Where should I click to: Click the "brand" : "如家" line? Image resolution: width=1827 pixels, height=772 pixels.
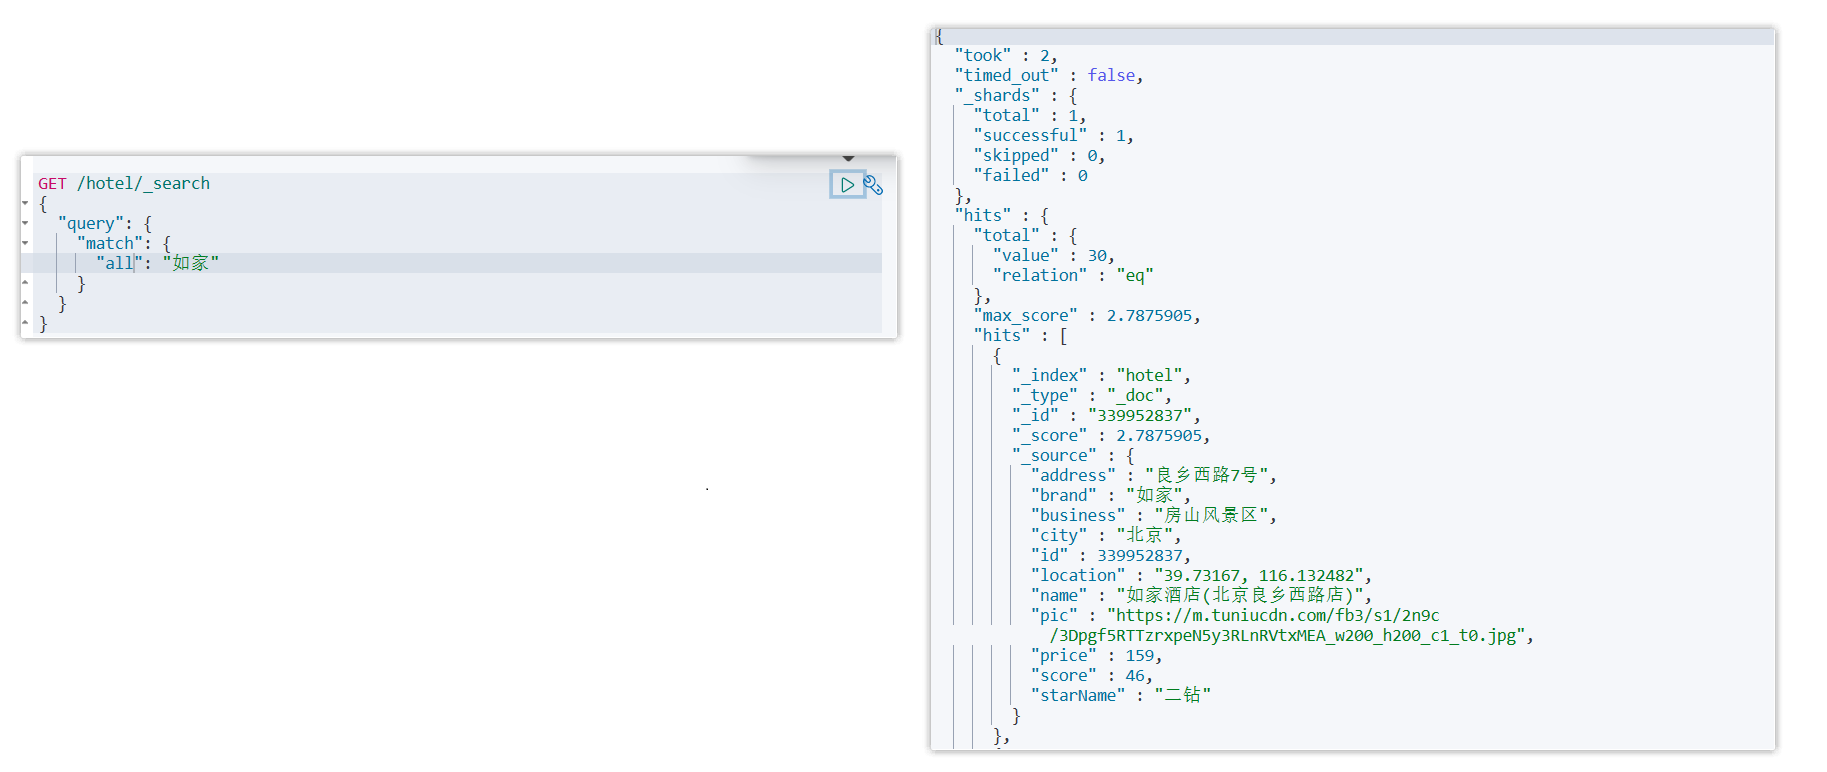(1111, 496)
